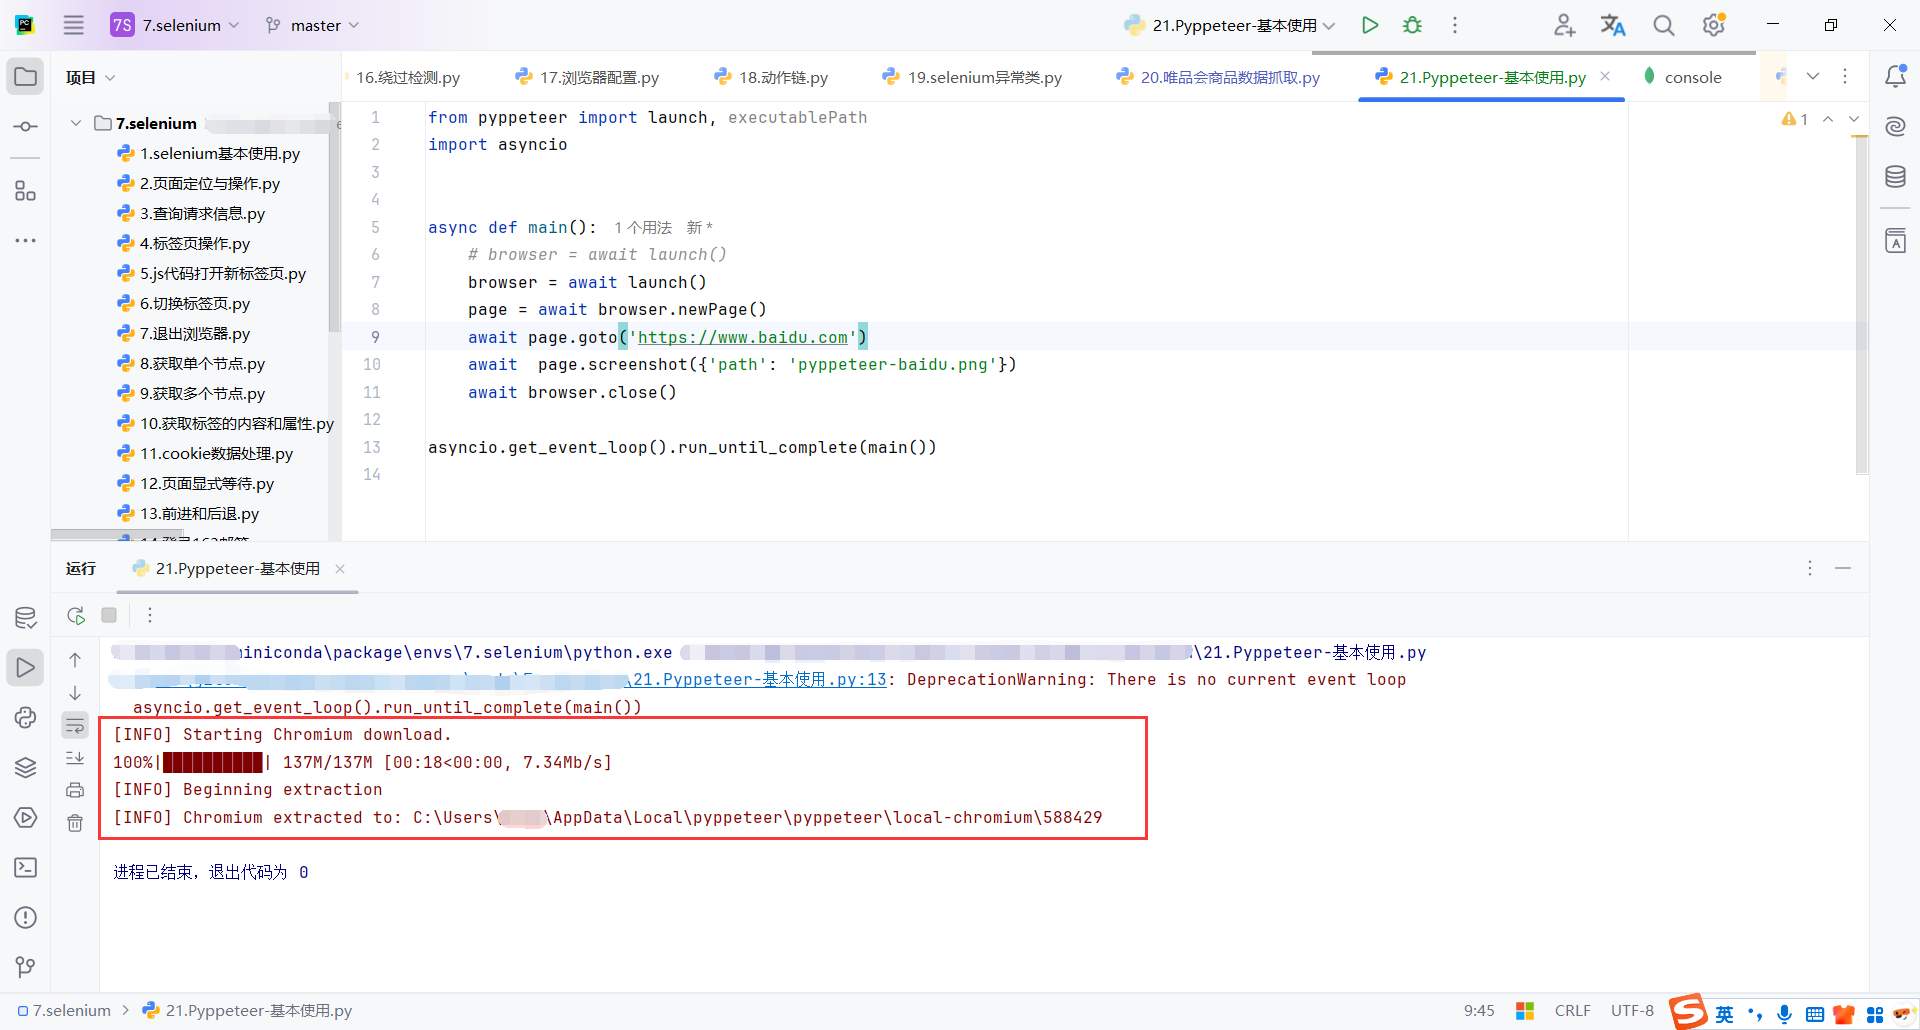Viewport: 1920px width, 1030px height.
Task: Switch to the 17.浏览器配置.py tab
Action: [587, 77]
